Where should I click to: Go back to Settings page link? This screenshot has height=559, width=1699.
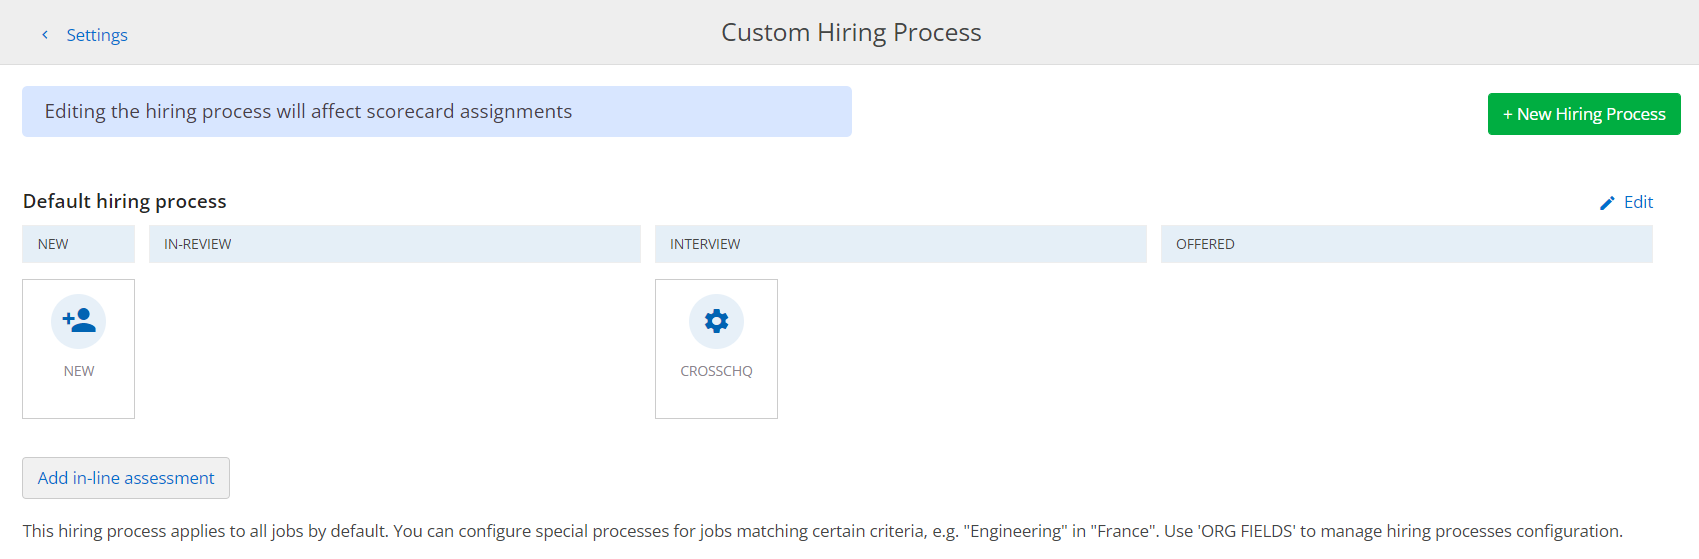[x=97, y=35]
